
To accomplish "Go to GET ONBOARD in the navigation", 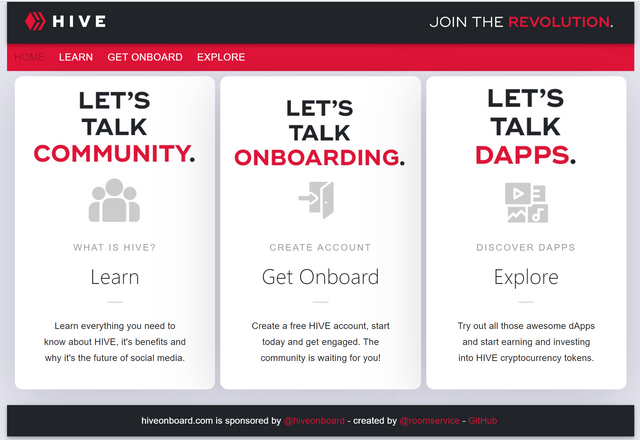I will [x=145, y=57].
